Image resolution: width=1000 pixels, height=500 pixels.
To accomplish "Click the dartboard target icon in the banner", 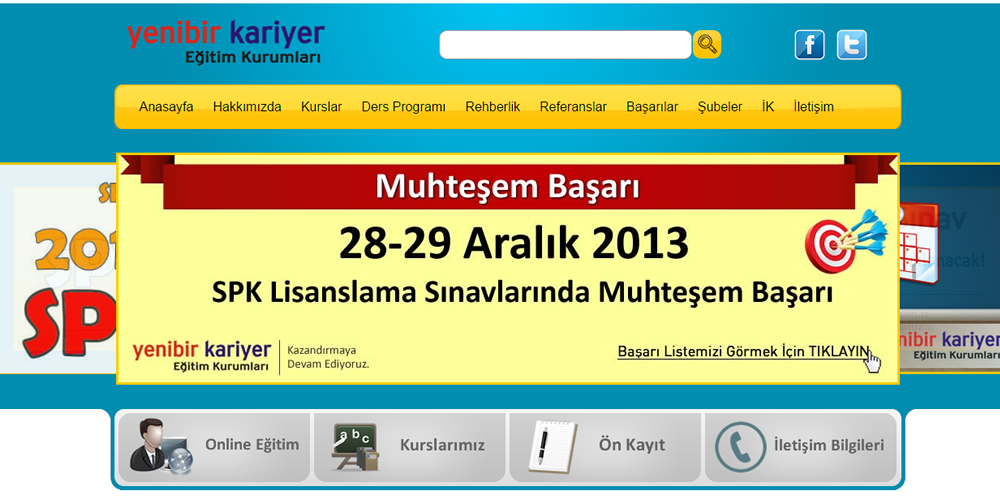I will point(845,241).
